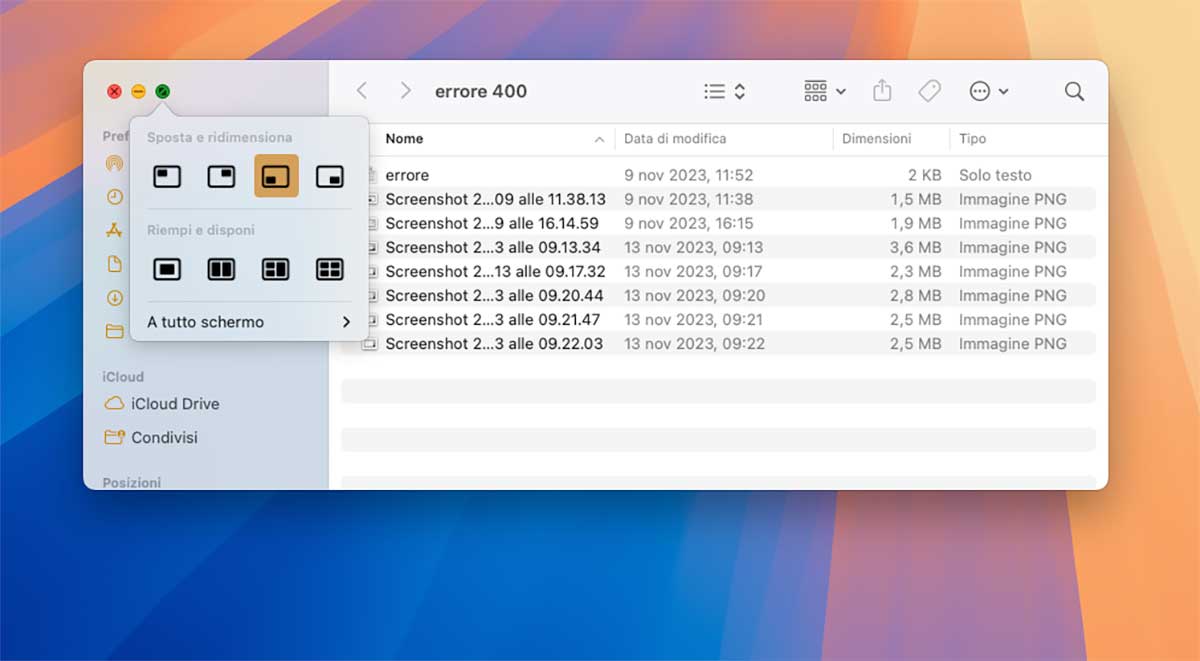Sort by Nome column header
This screenshot has width=1200, height=661.
click(404, 139)
